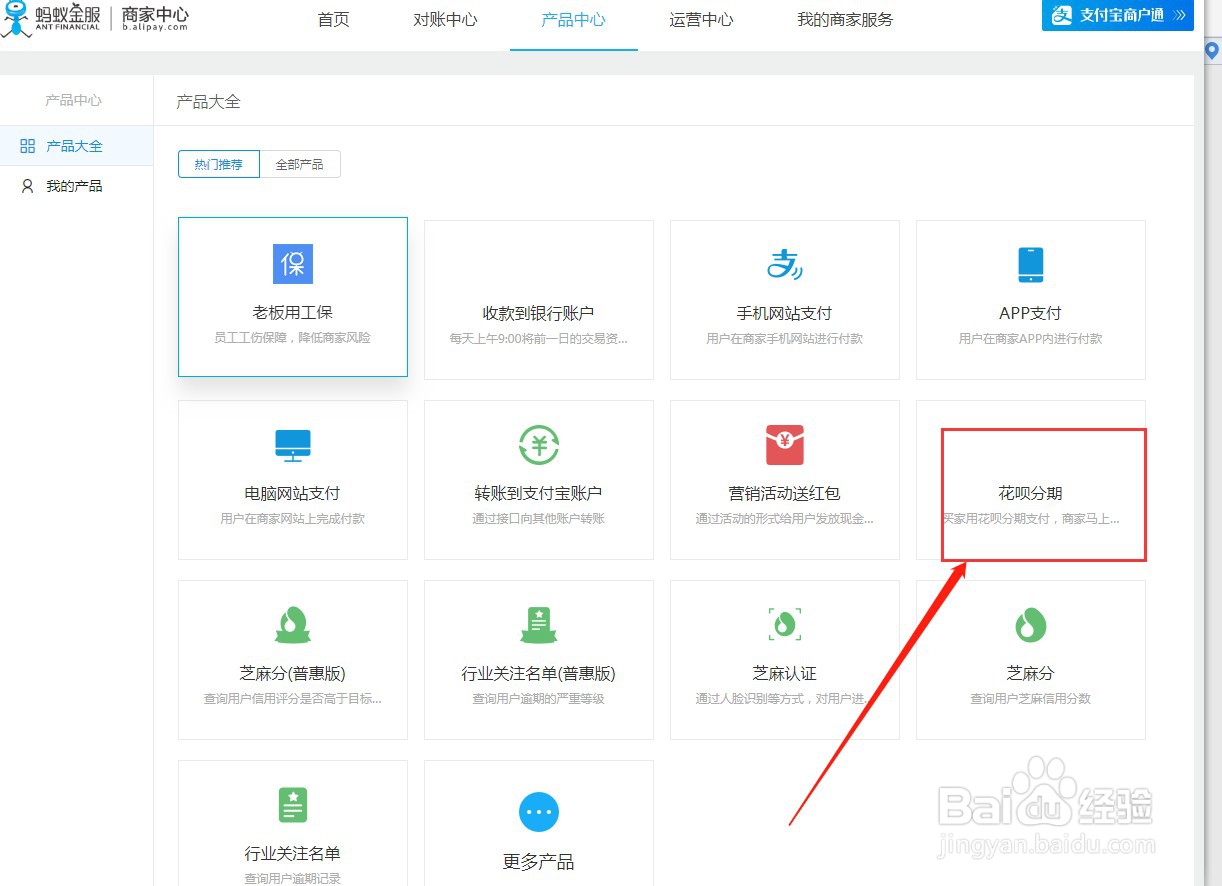The image size is (1222, 886).
Task: Click description 查询用户逾期的严重等级
Action: (539, 698)
